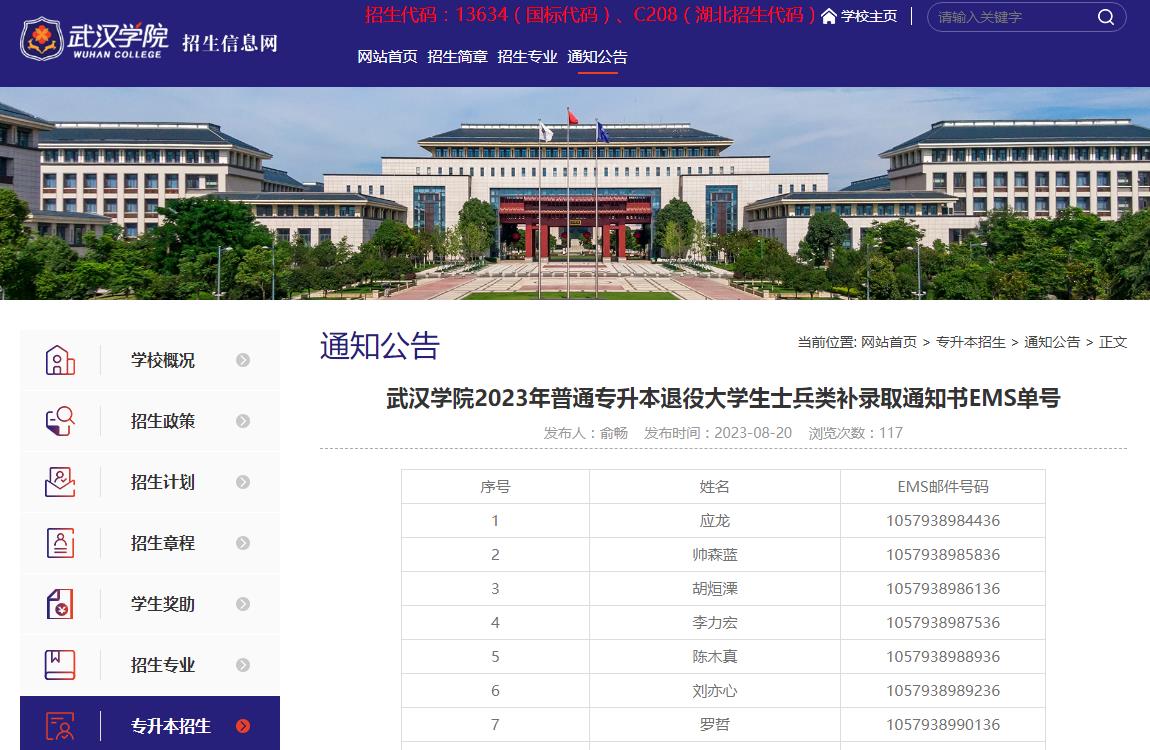This screenshot has height=750, width=1150.
Task: Select EMS number 1057938986136
Action: coord(942,588)
